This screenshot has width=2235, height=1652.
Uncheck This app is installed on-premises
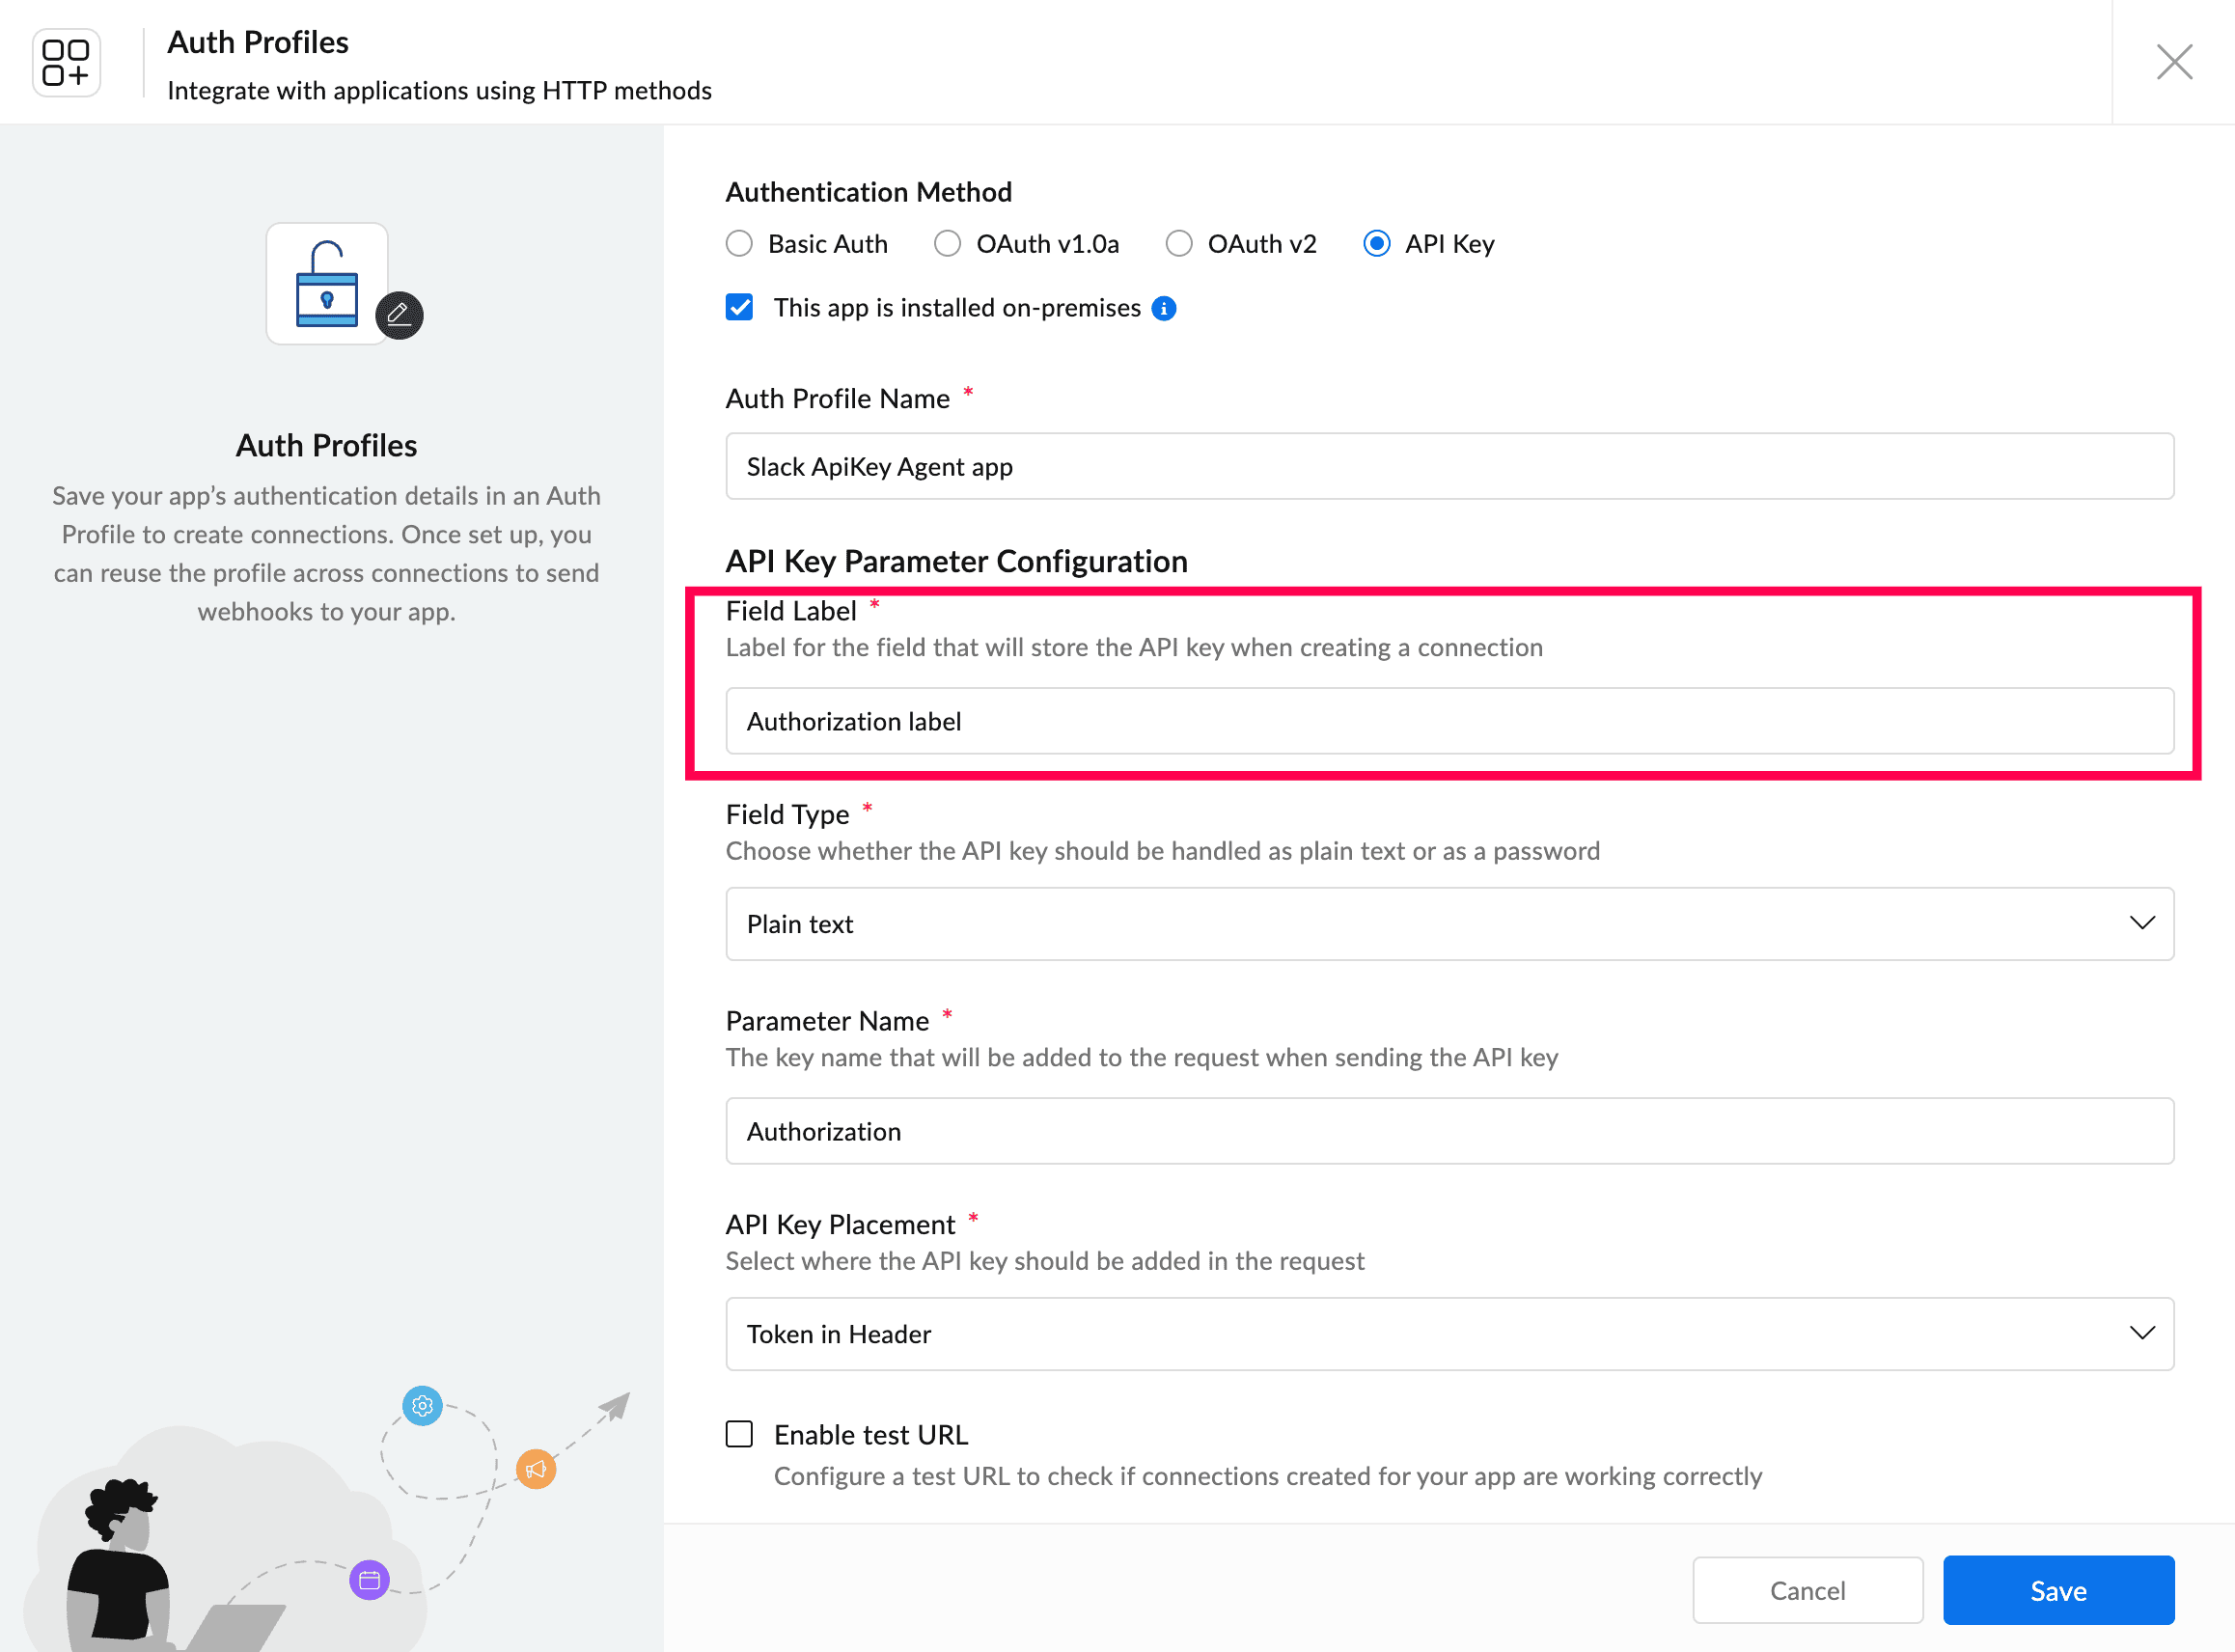[739, 308]
